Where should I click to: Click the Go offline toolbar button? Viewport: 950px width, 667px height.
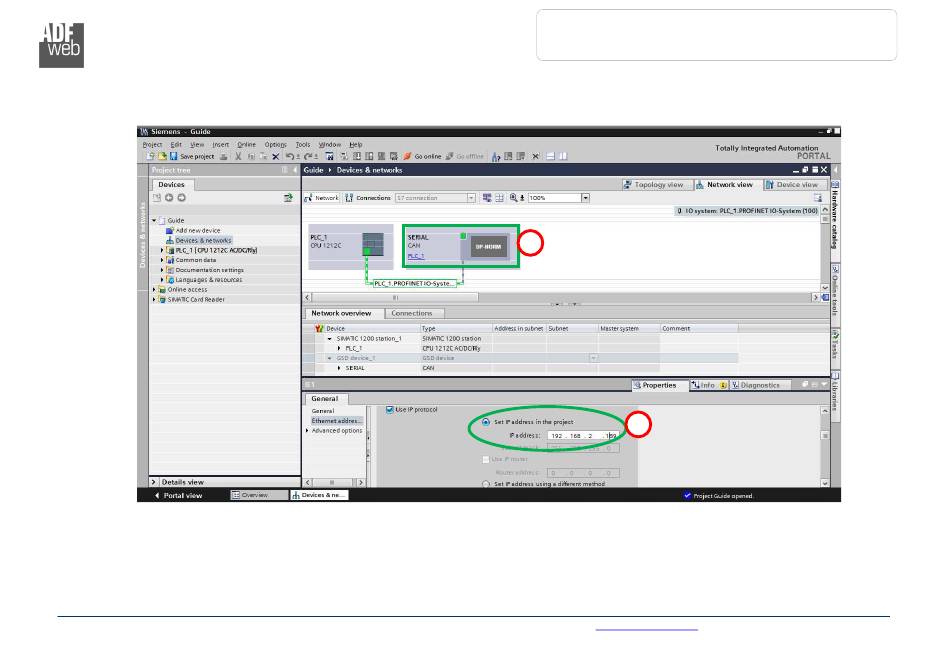465,156
